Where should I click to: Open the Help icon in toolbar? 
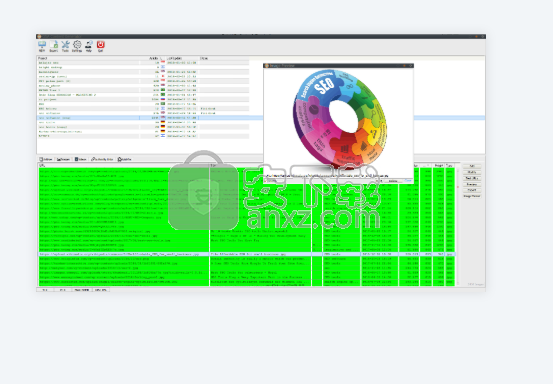(89, 46)
